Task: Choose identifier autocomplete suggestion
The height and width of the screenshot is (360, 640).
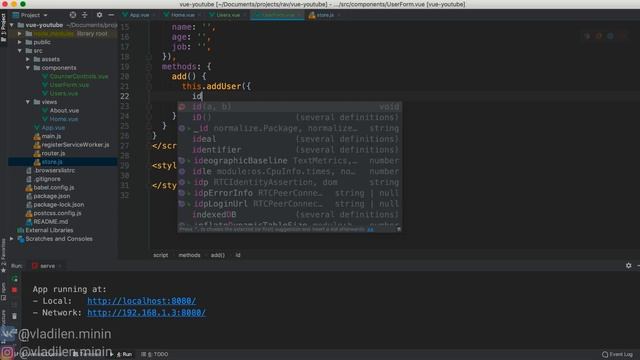Action: [289, 150]
